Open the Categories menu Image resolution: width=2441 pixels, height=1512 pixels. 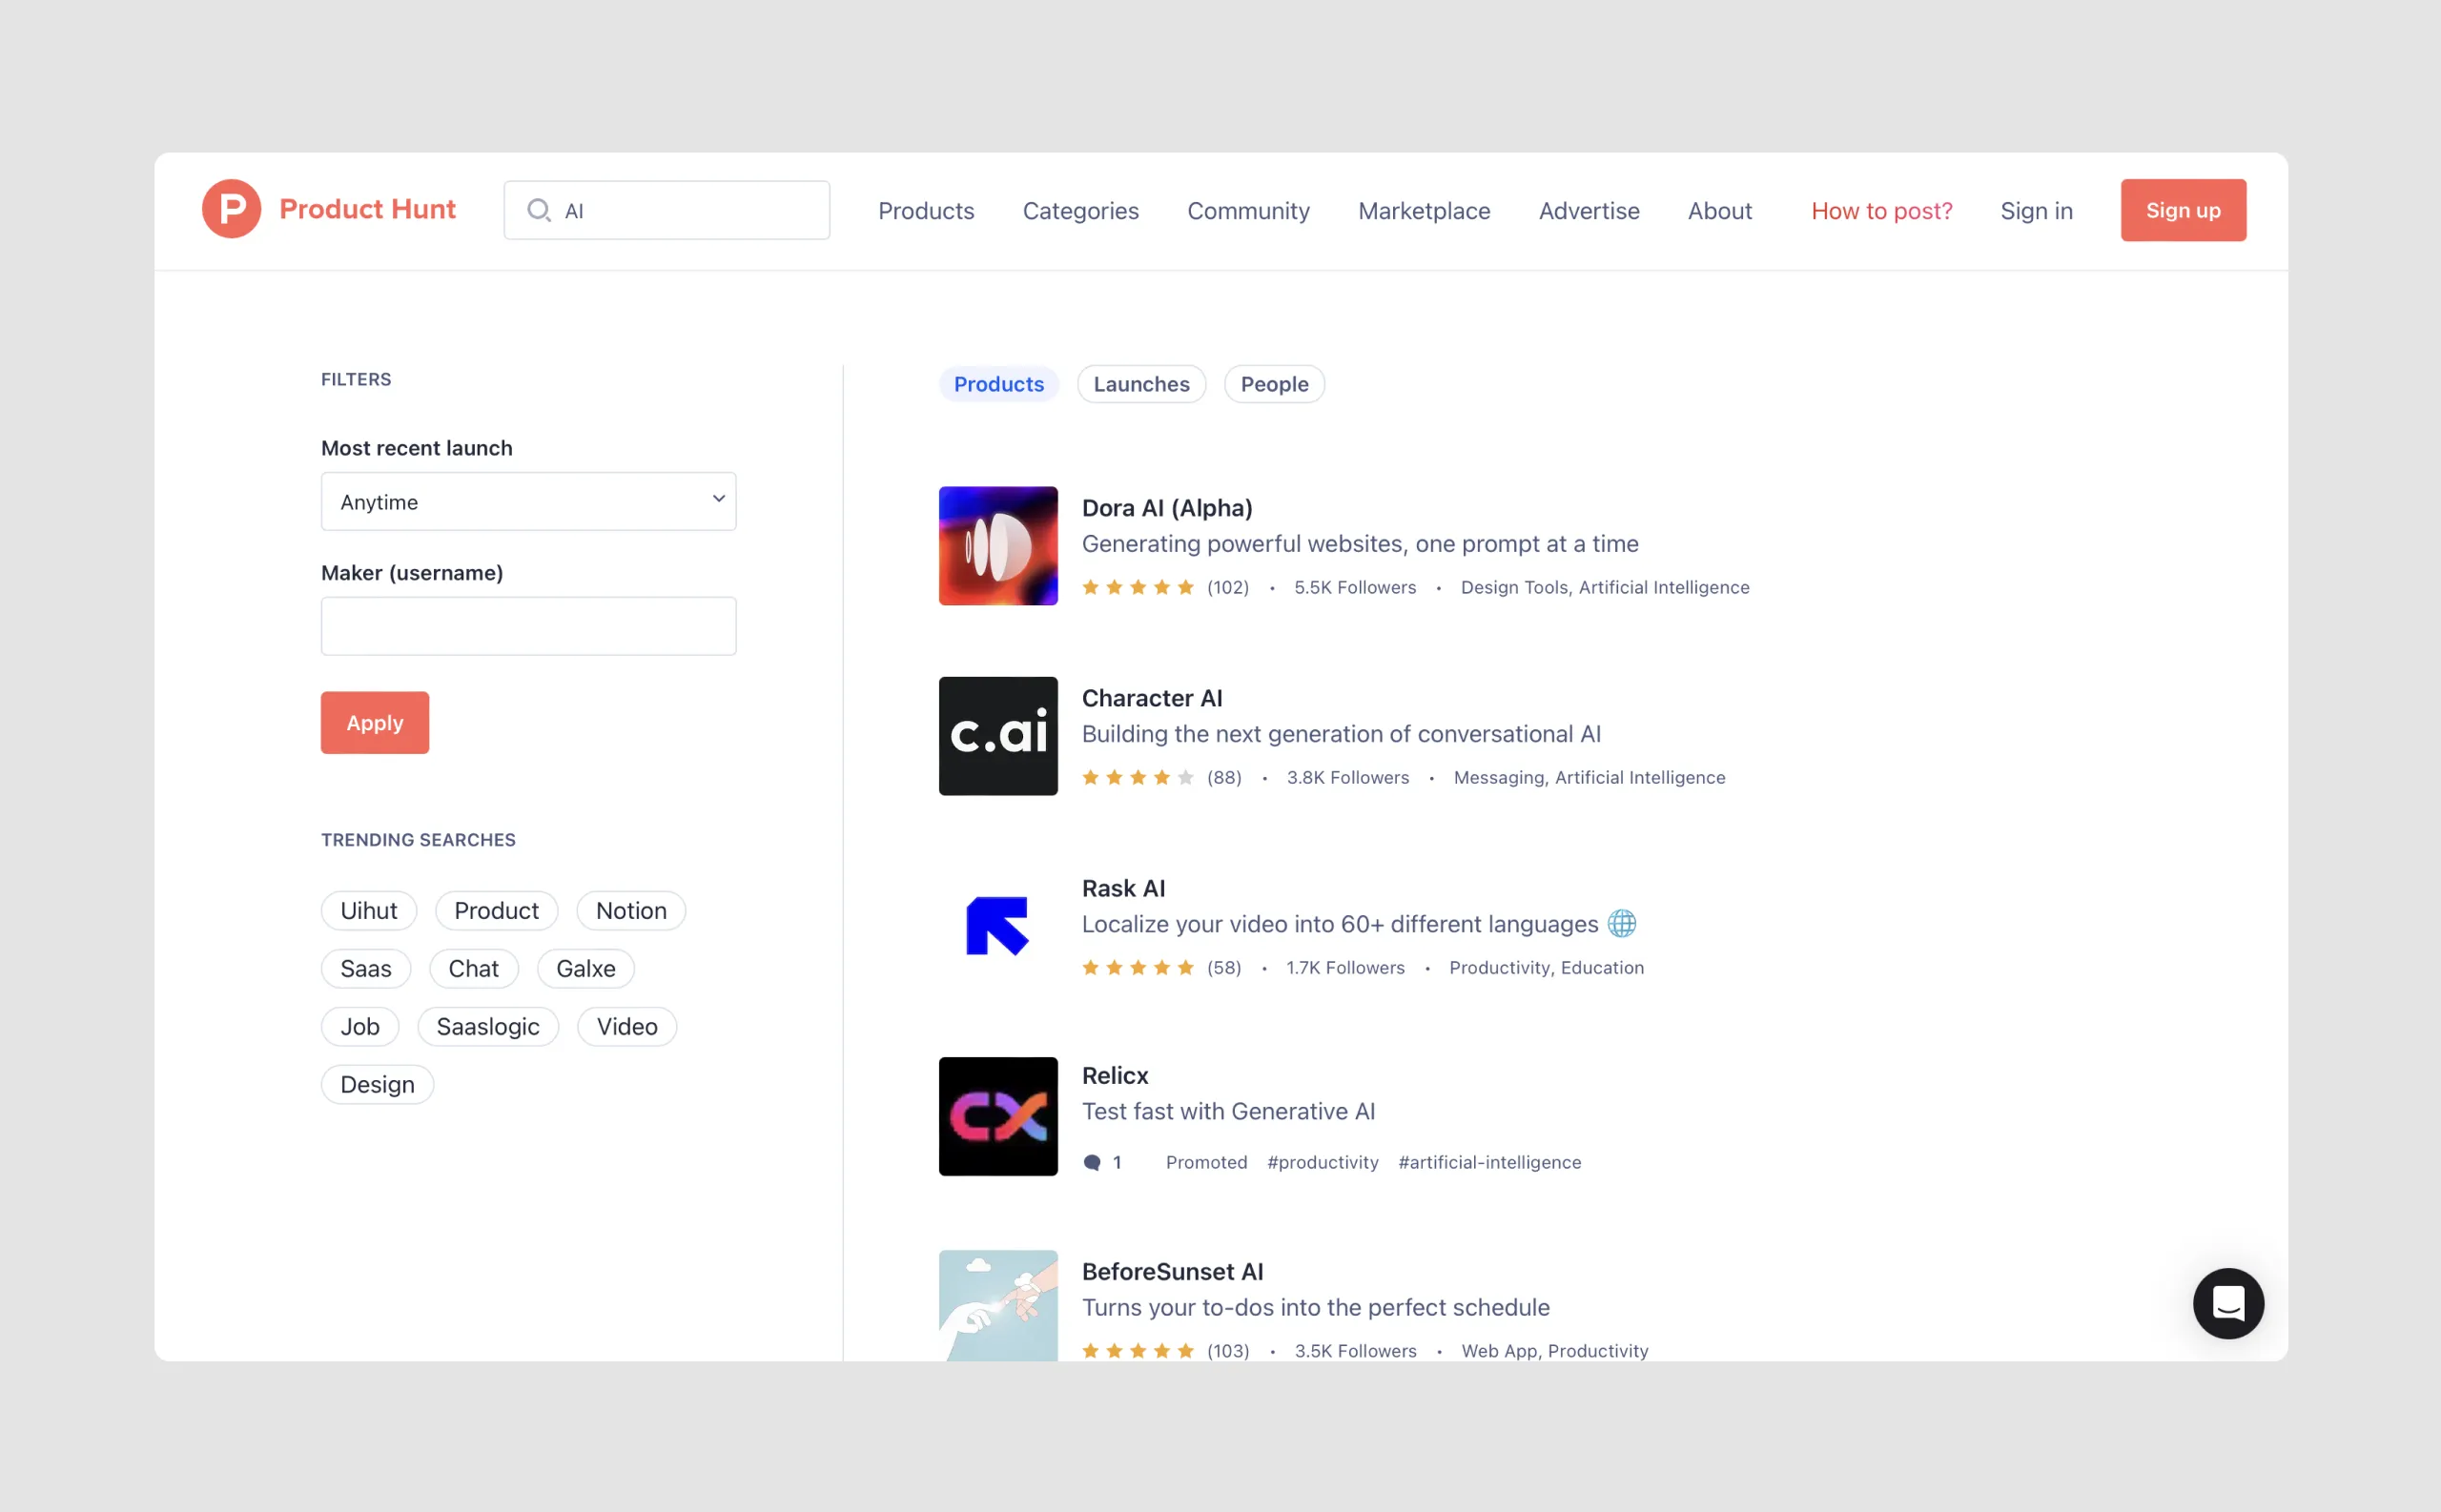pyautogui.click(x=1080, y=211)
